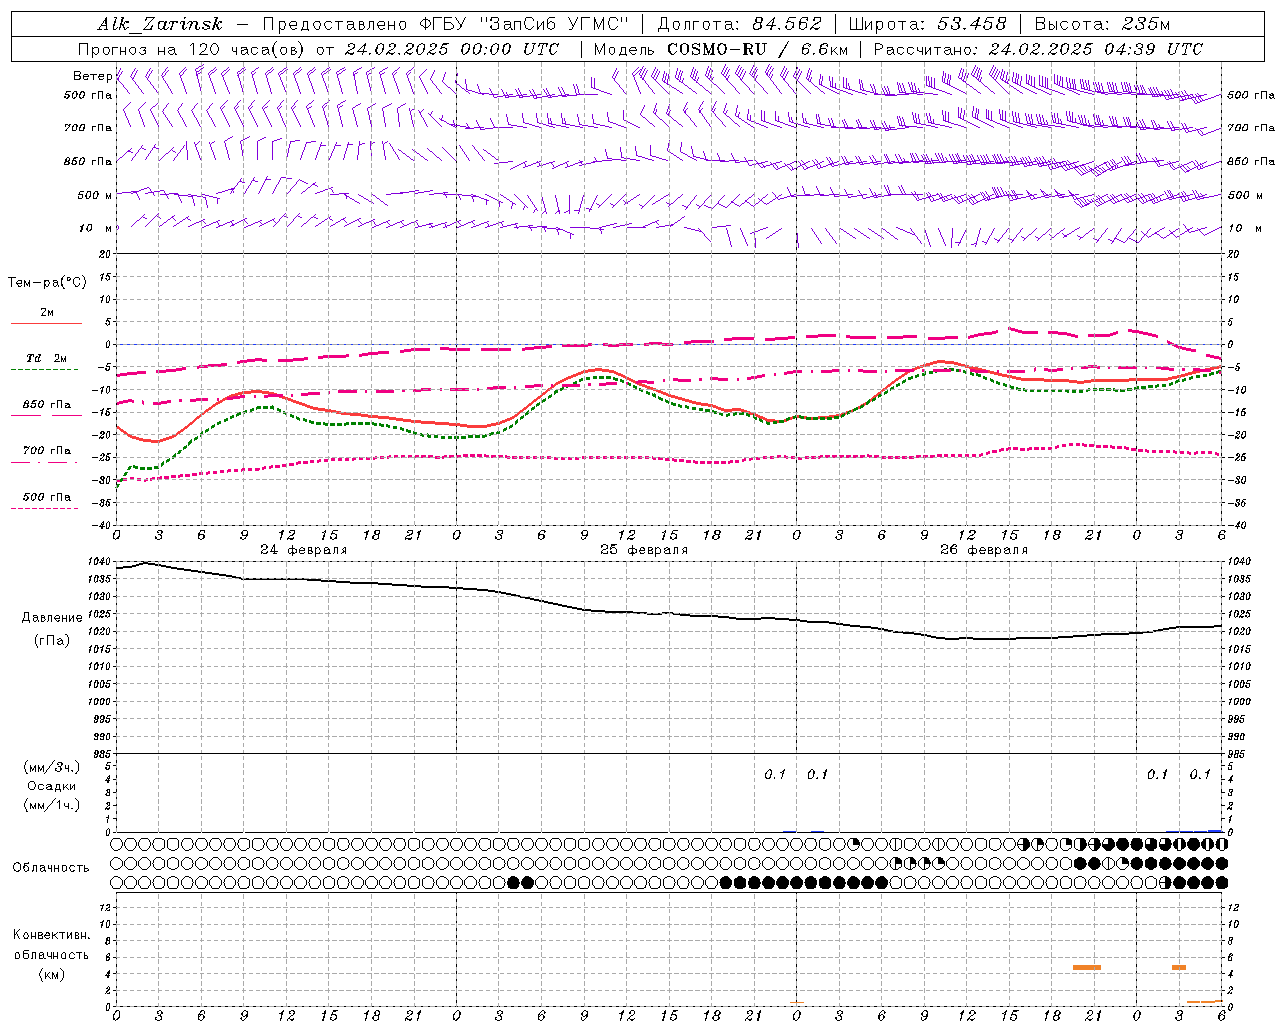Click the (мм/1ч.) precipitation unit label
Image resolution: width=1280 pixels, height=1024 pixels.
click(52, 805)
